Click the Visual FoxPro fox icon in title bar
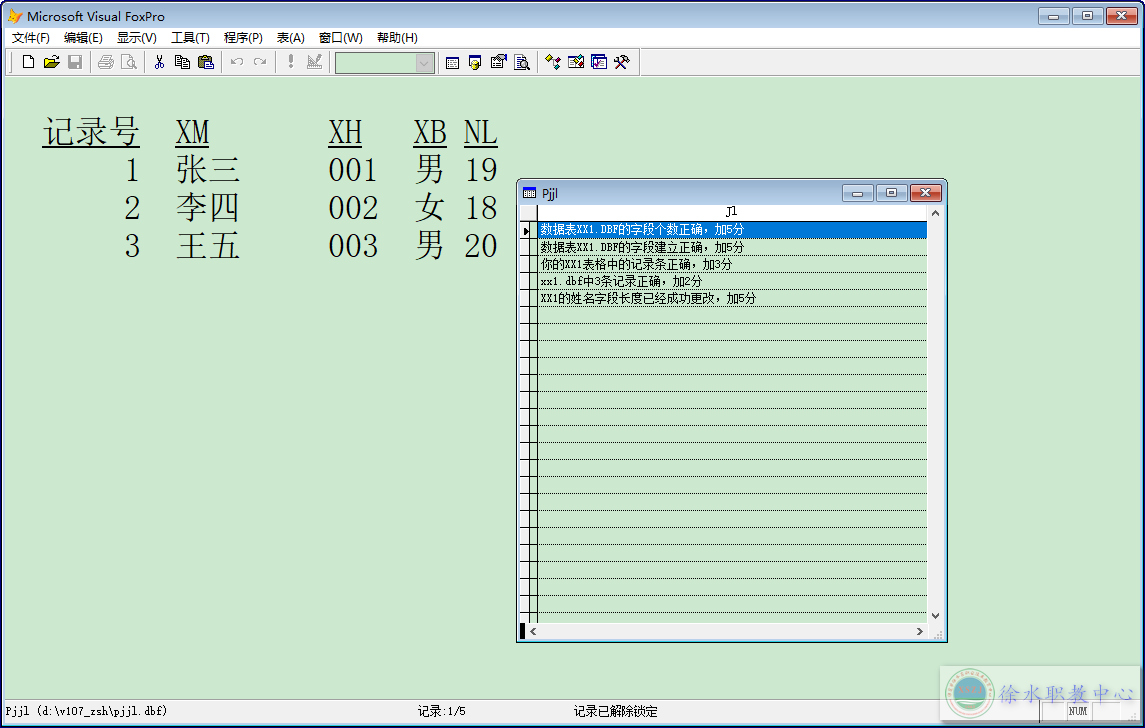Screen dimensions: 1145x728 coord(15,16)
